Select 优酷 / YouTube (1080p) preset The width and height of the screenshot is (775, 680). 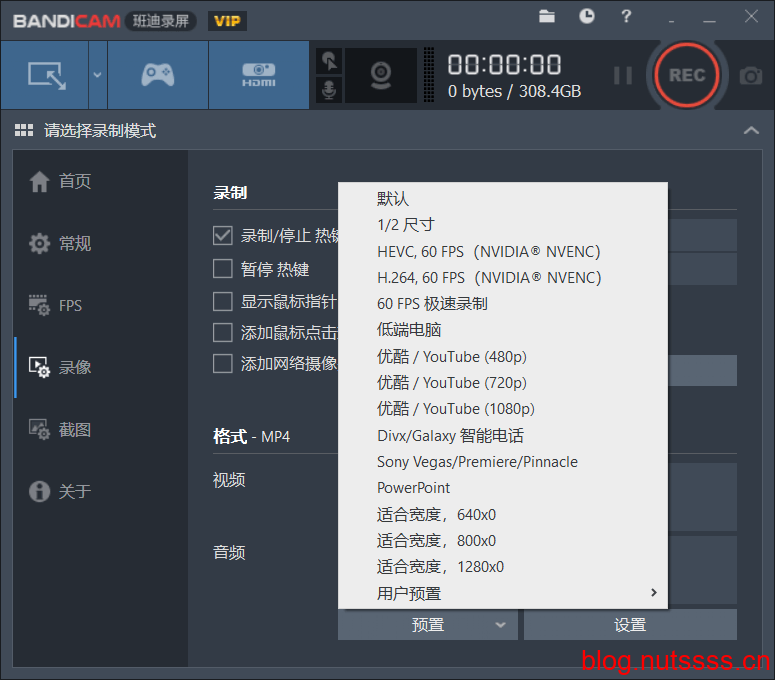[456, 409]
